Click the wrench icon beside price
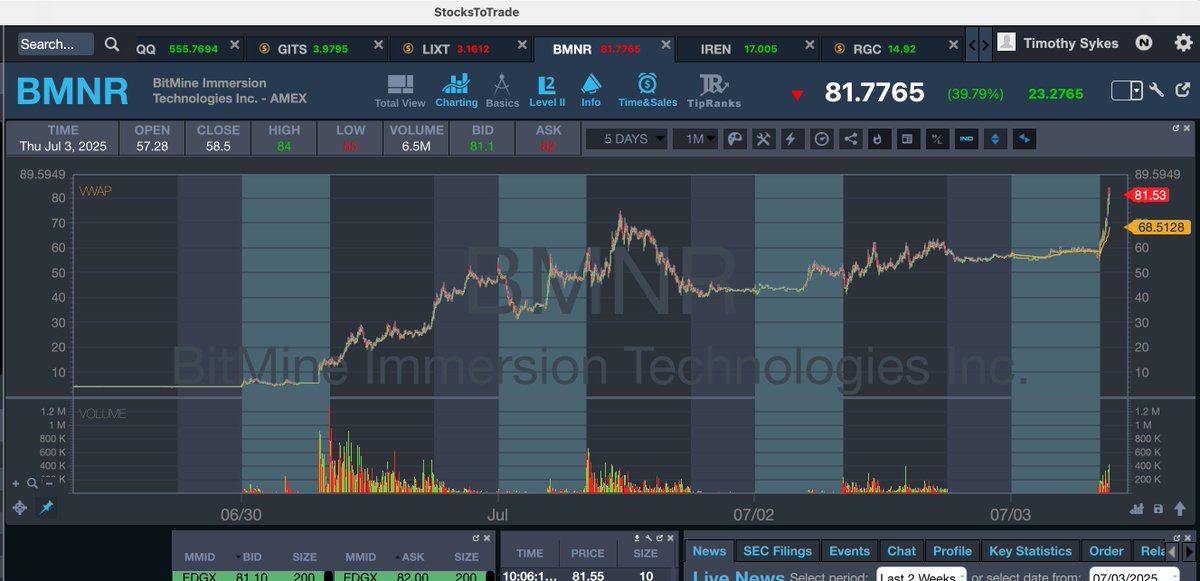 click(1157, 91)
